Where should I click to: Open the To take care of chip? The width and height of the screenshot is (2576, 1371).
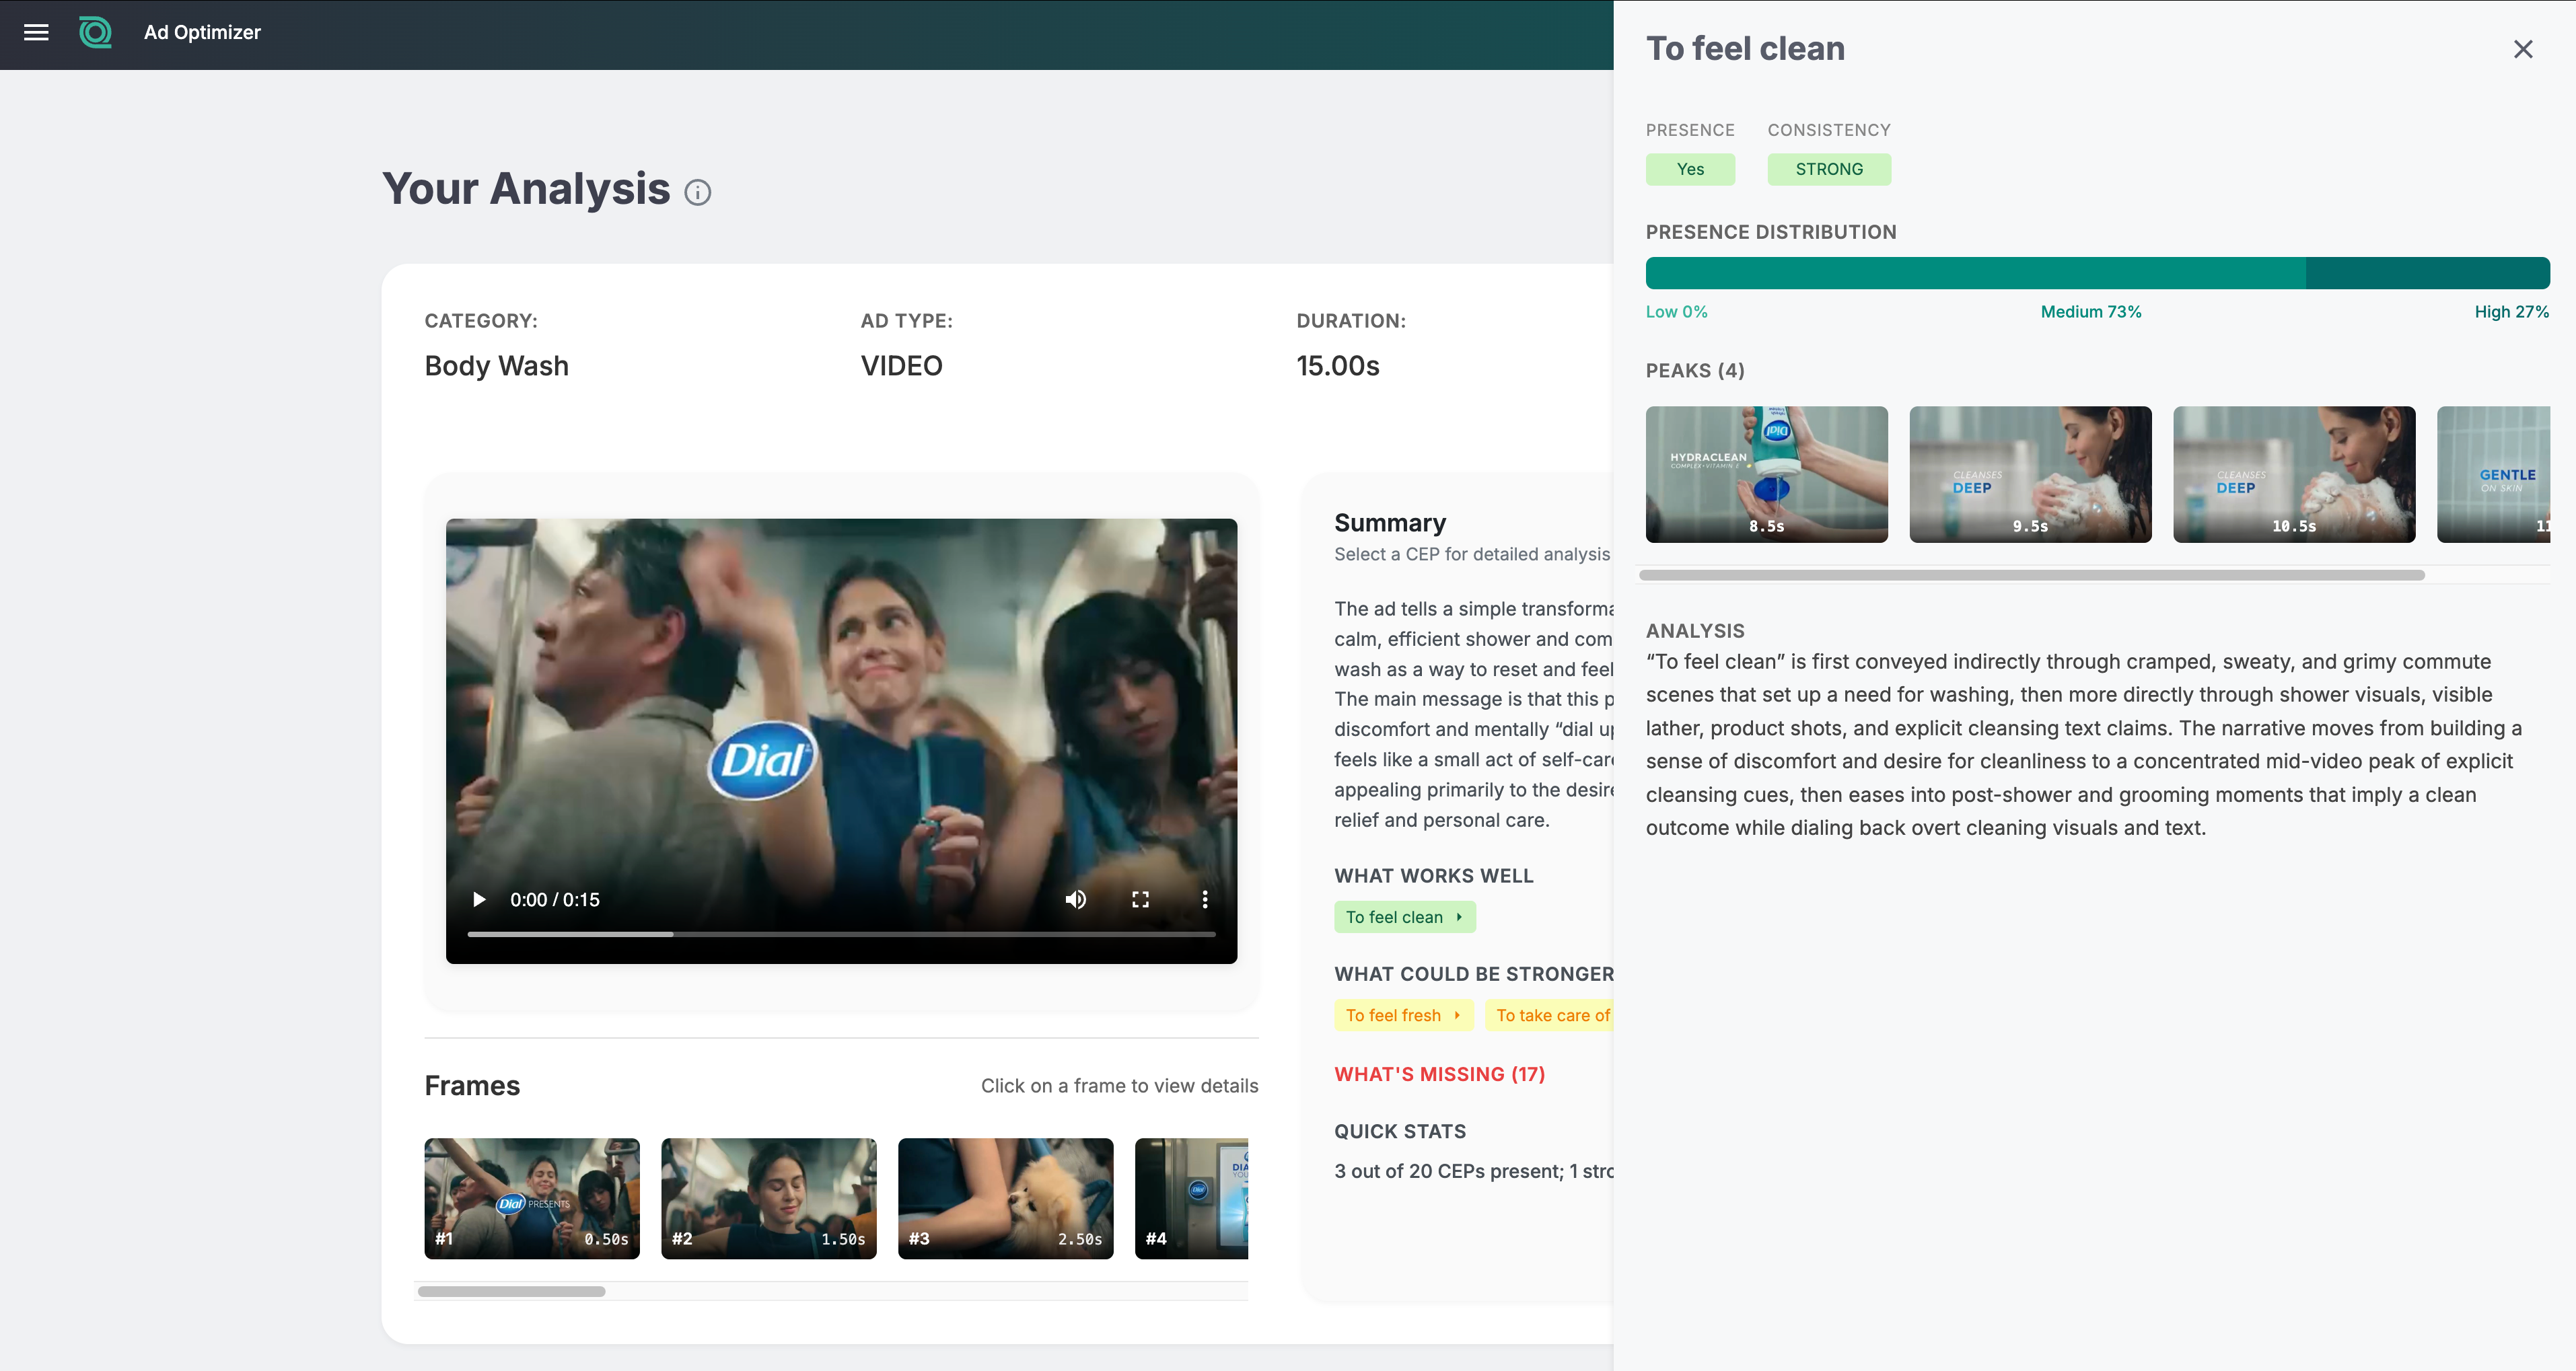1550,1015
